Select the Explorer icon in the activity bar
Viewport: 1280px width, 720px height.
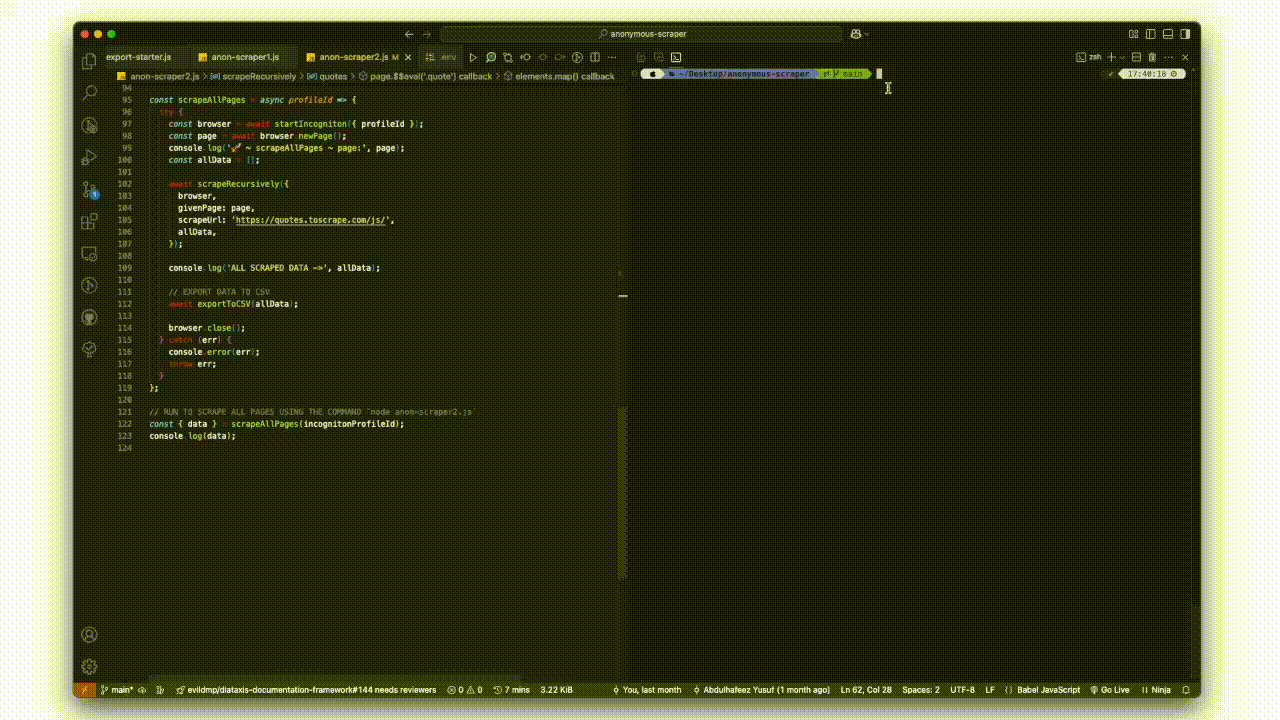(89, 60)
